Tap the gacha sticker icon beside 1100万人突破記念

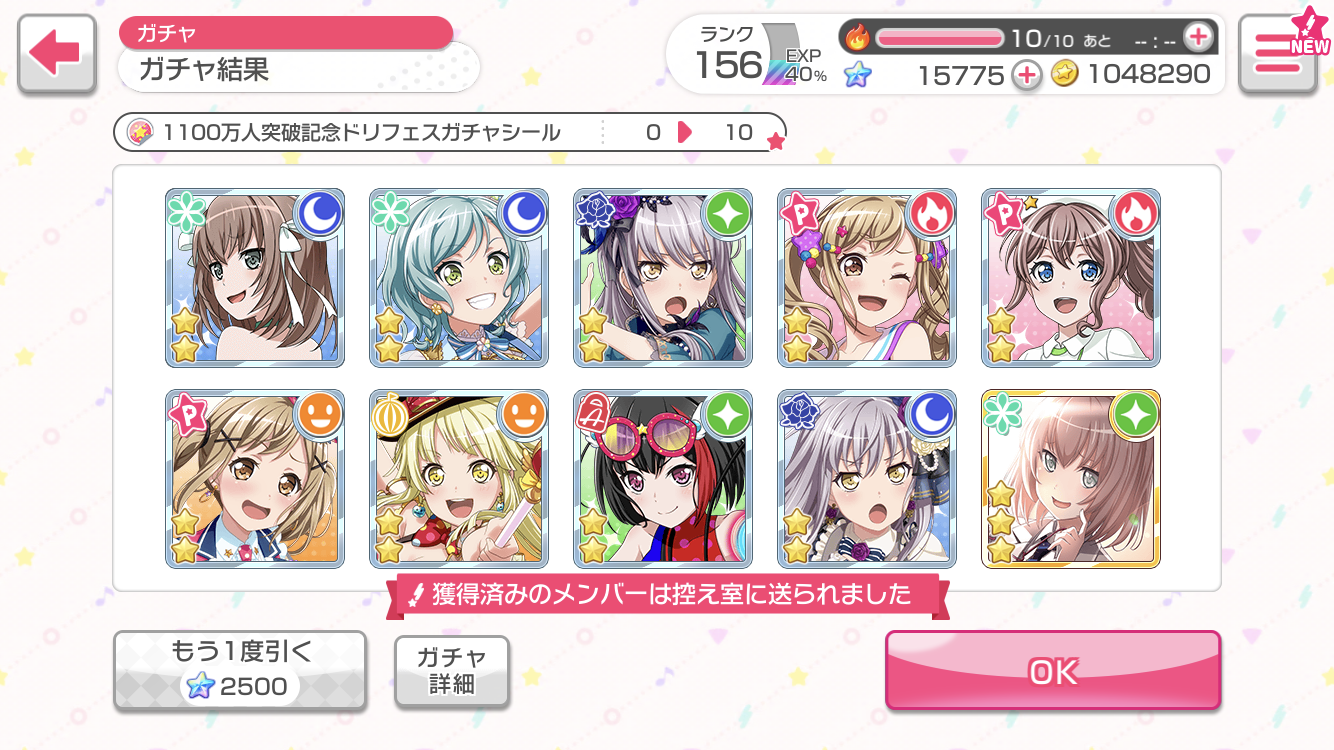141,132
